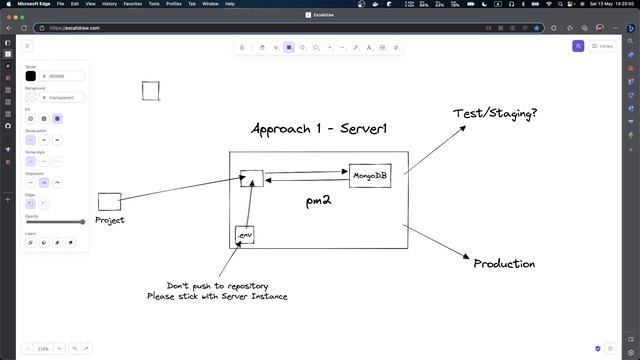Select the Ellipse shape tool
640x360 pixels.
[316, 48]
